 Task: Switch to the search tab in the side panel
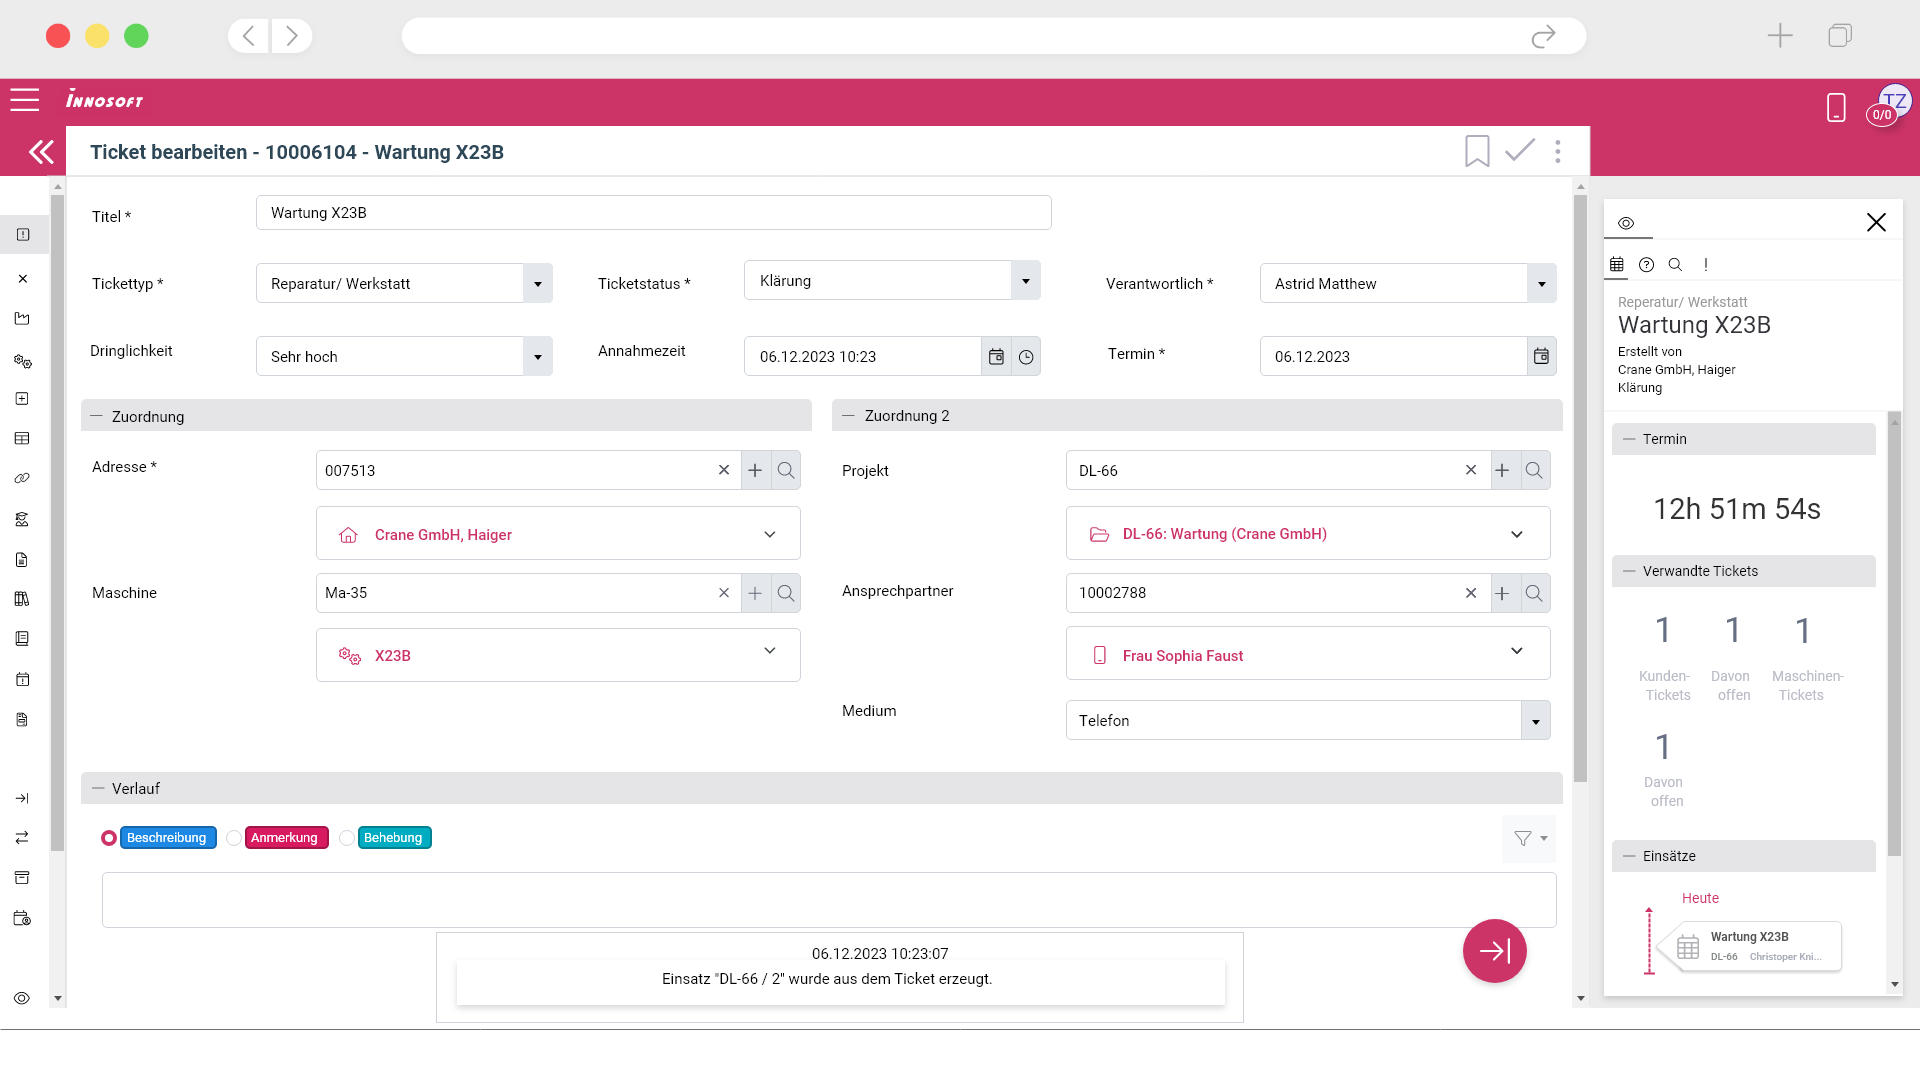coord(1674,264)
